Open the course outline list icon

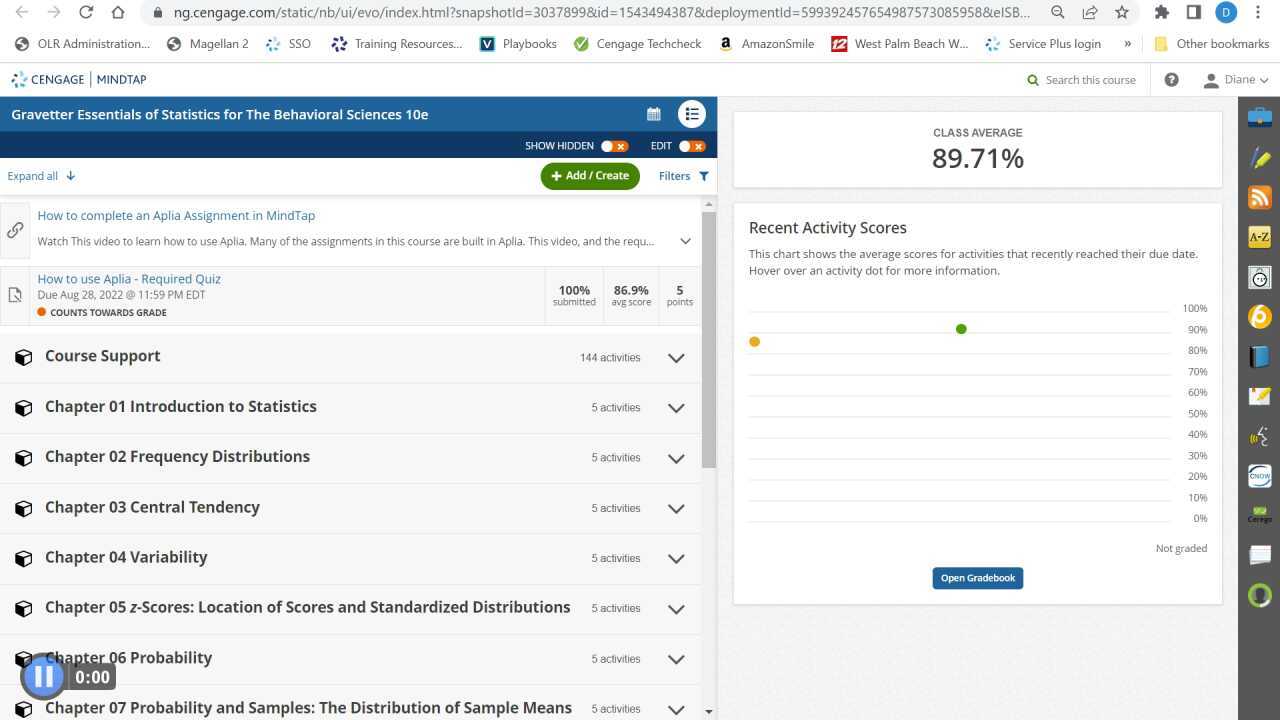[x=692, y=114]
